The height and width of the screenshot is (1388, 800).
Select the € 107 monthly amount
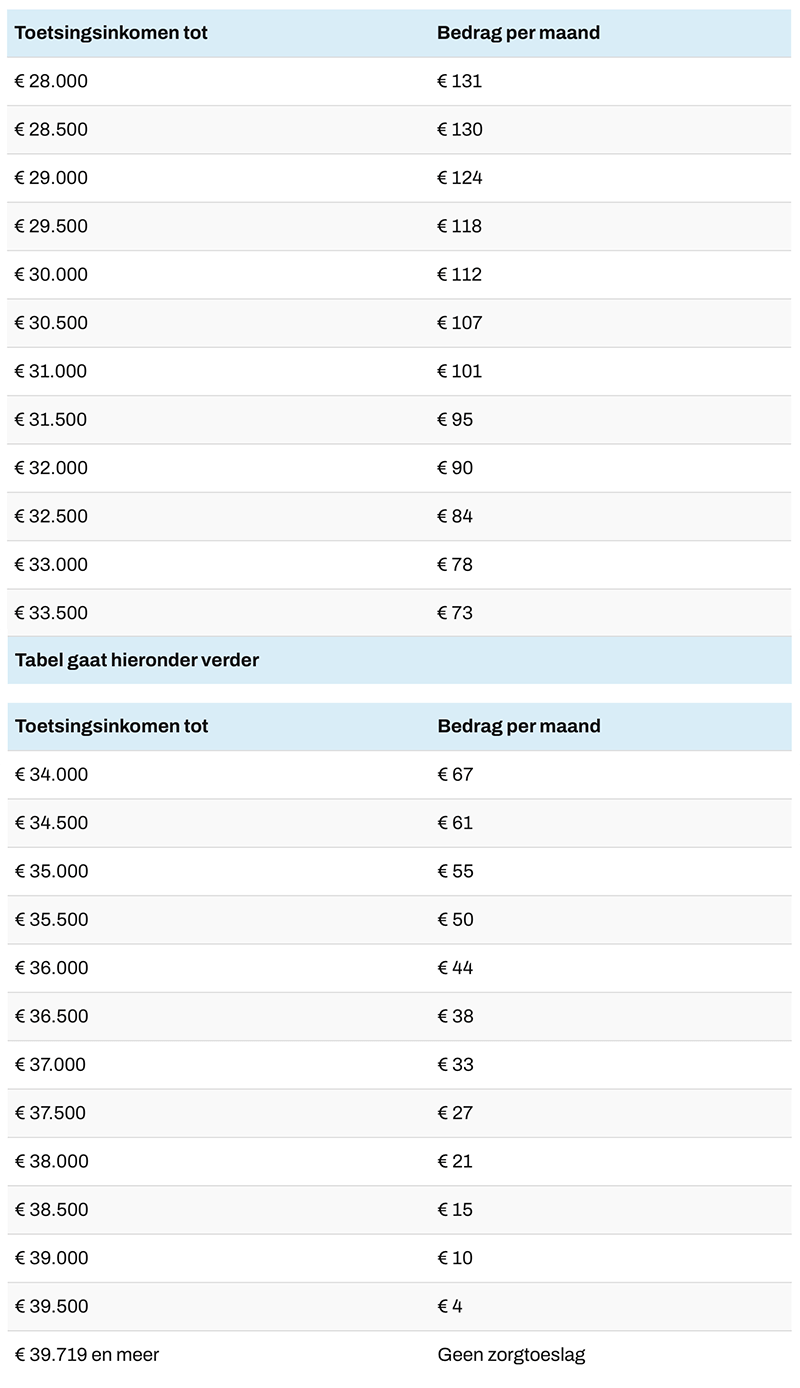(x=460, y=323)
